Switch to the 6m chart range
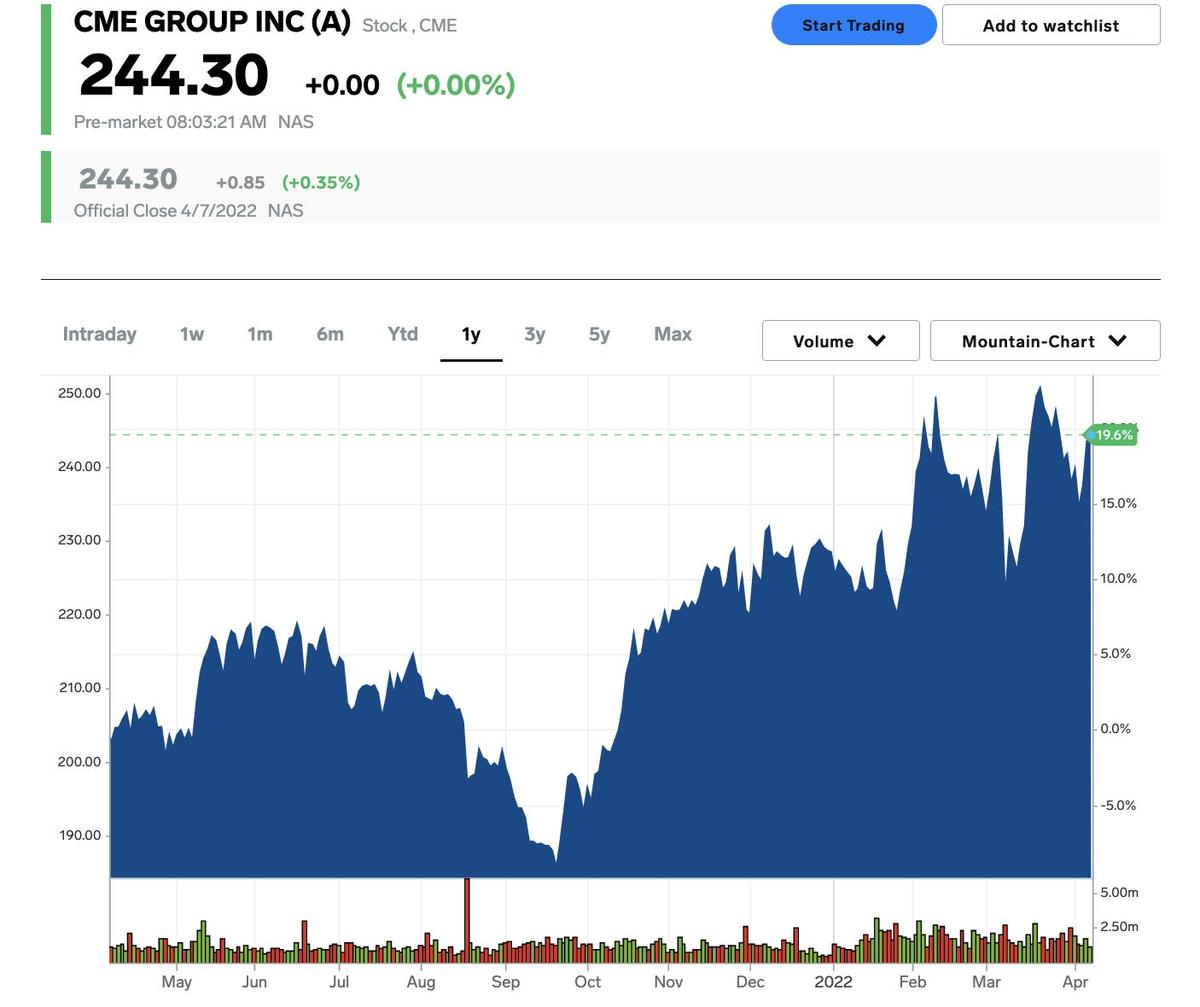 (330, 334)
